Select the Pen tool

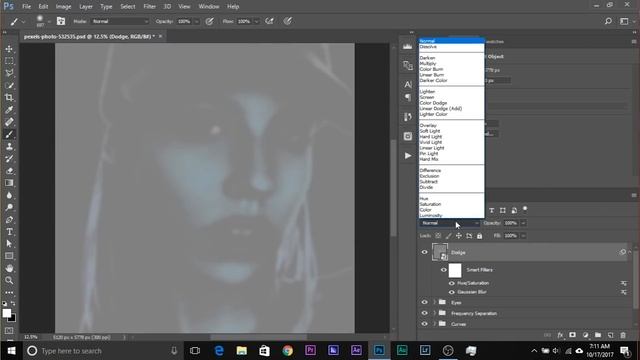pos(9,220)
